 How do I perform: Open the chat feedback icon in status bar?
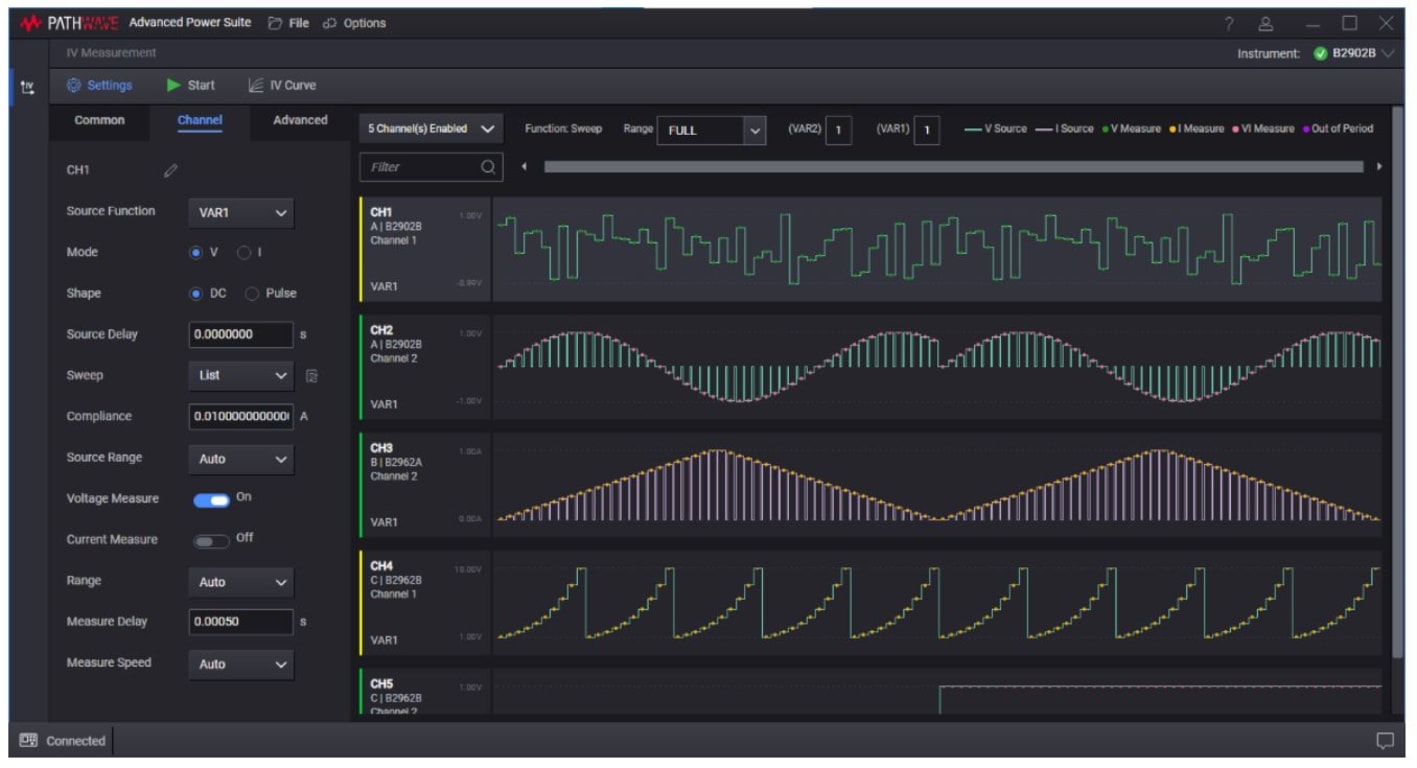tap(1385, 741)
